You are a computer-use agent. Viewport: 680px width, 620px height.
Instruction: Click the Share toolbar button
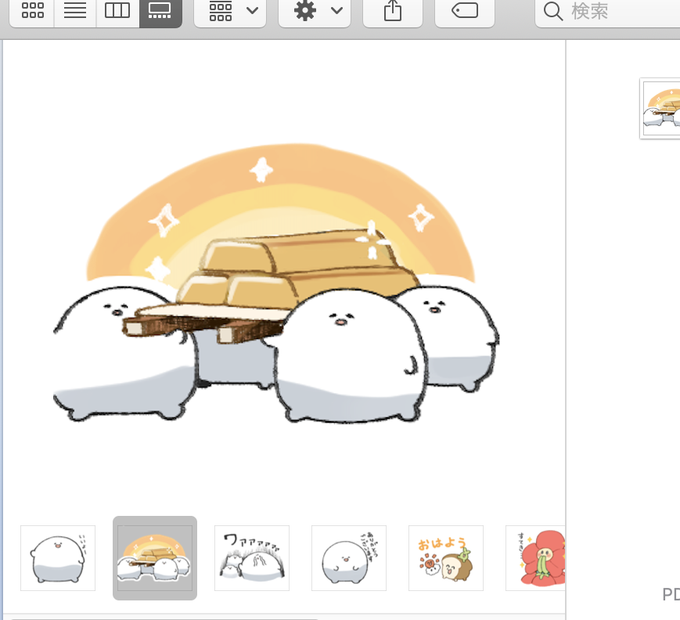click(x=392, y=10)
